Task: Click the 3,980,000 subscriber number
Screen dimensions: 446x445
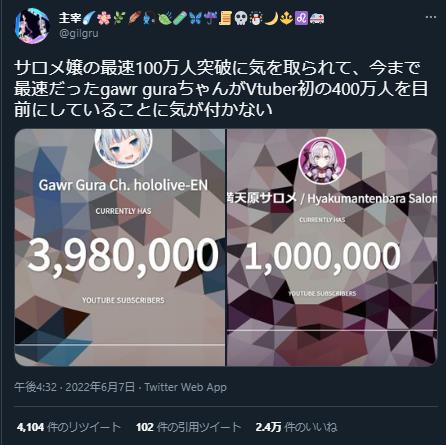Action: pos(123,256)
